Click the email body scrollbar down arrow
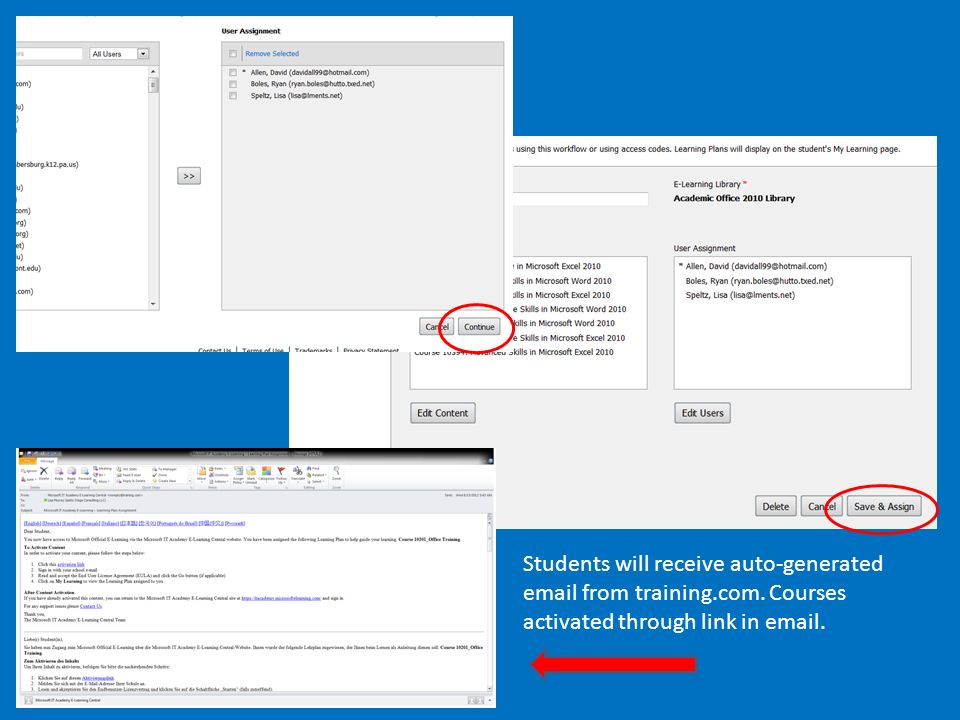960x720 pixels. [x=490, y=688]
